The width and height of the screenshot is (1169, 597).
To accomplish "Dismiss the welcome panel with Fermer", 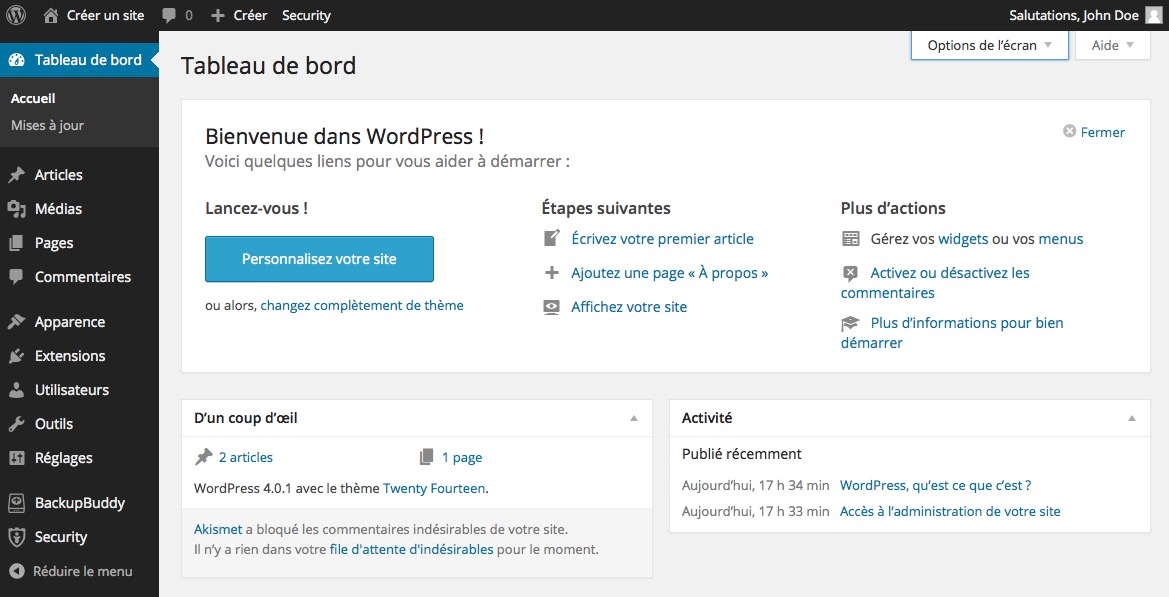I will [x=1094, y=132].
